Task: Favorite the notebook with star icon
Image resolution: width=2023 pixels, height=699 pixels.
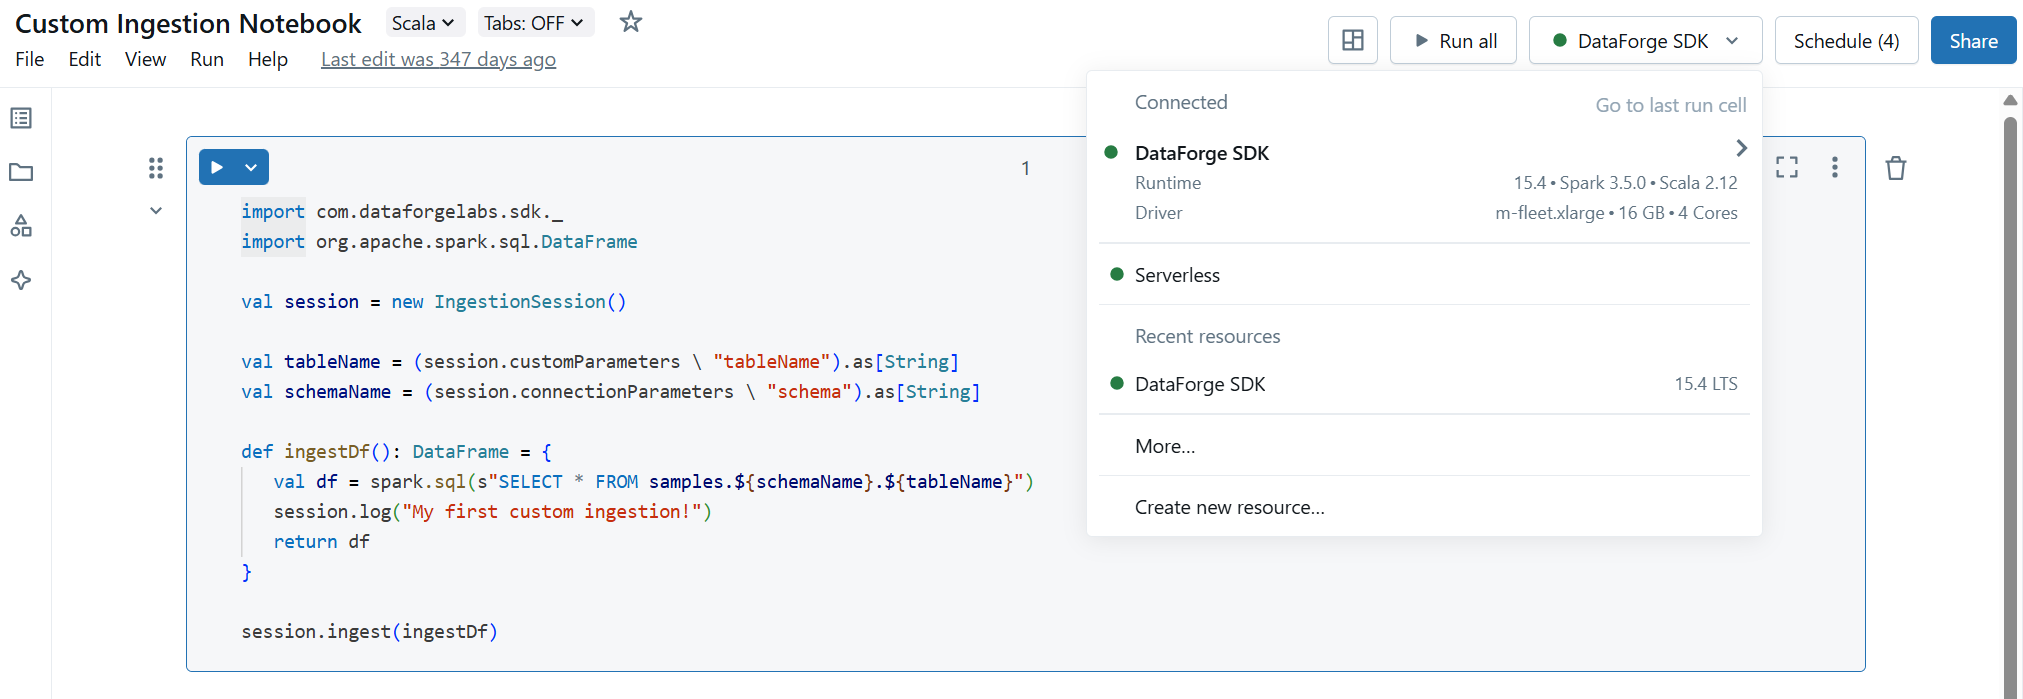Action: 630,22
